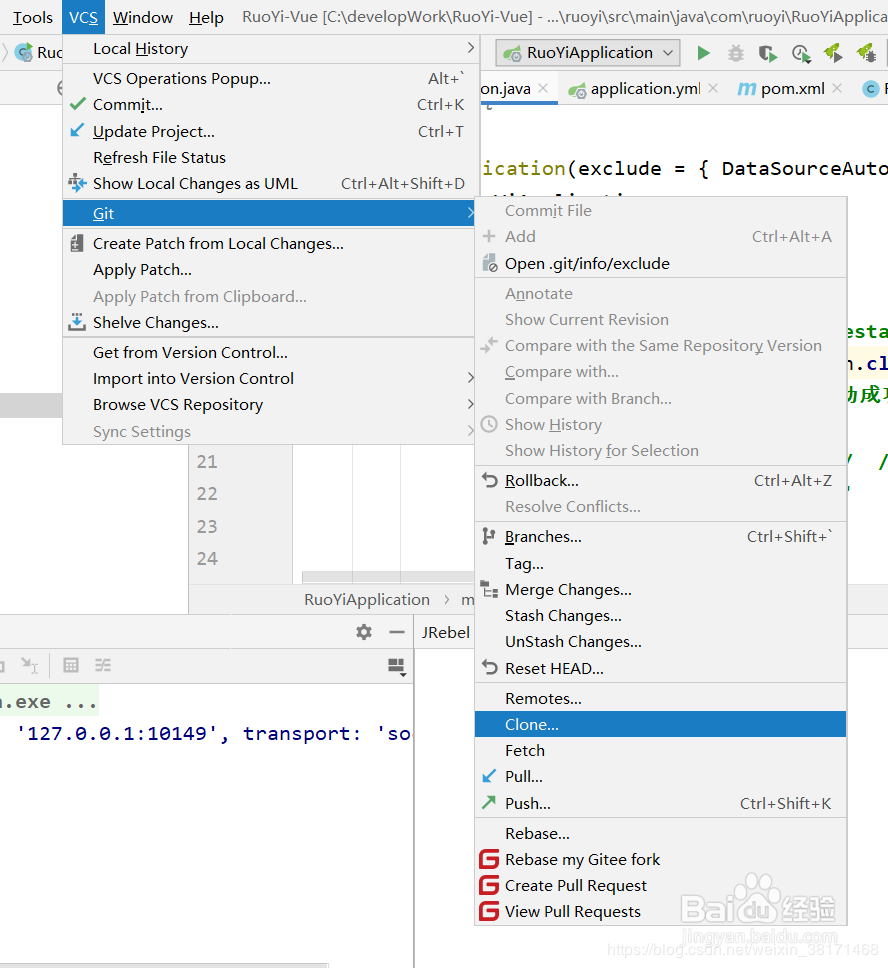This screenshot has height=968, width=888.
Task: Click Rebase in Git submenu
Action: point(660,833)
